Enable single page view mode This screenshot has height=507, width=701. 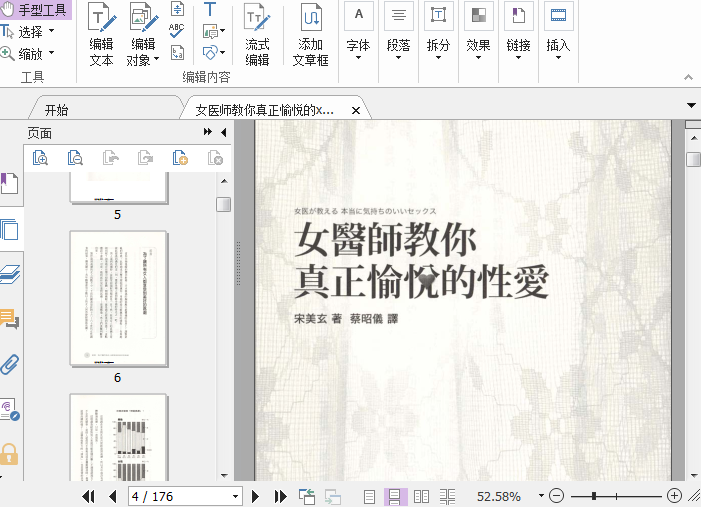coord(370,496)
